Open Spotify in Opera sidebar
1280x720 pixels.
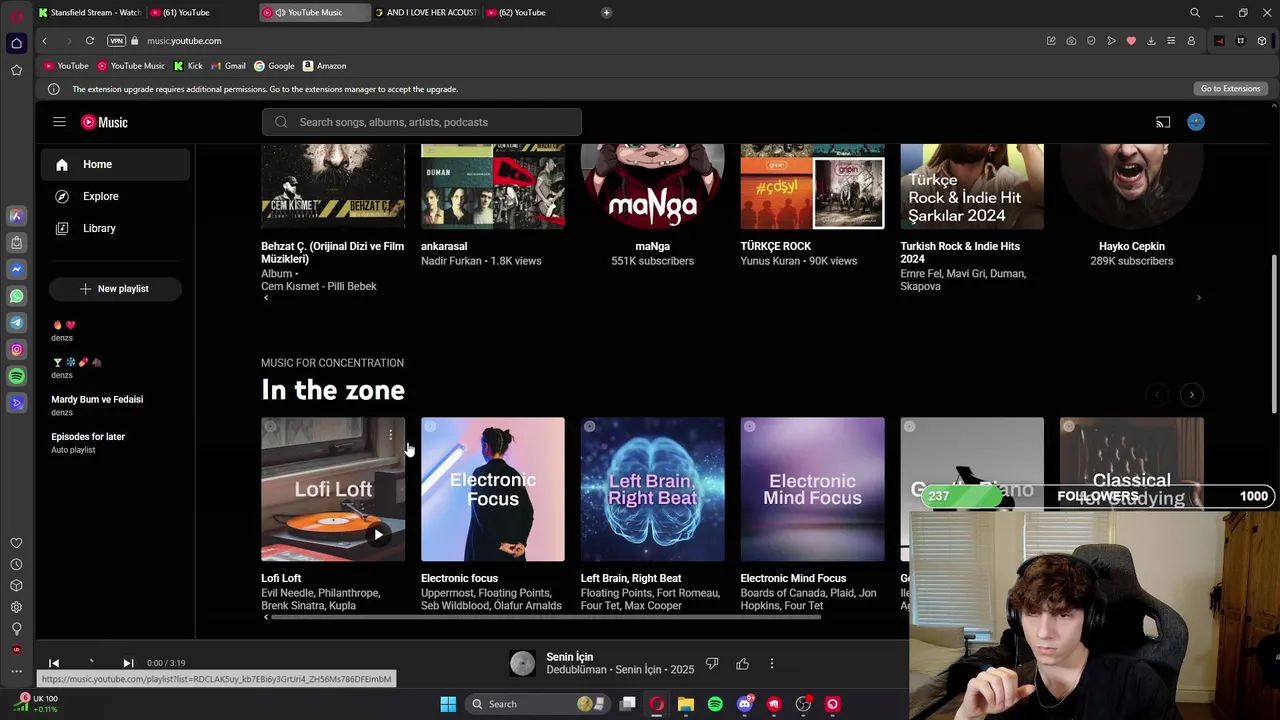(16, 376)
